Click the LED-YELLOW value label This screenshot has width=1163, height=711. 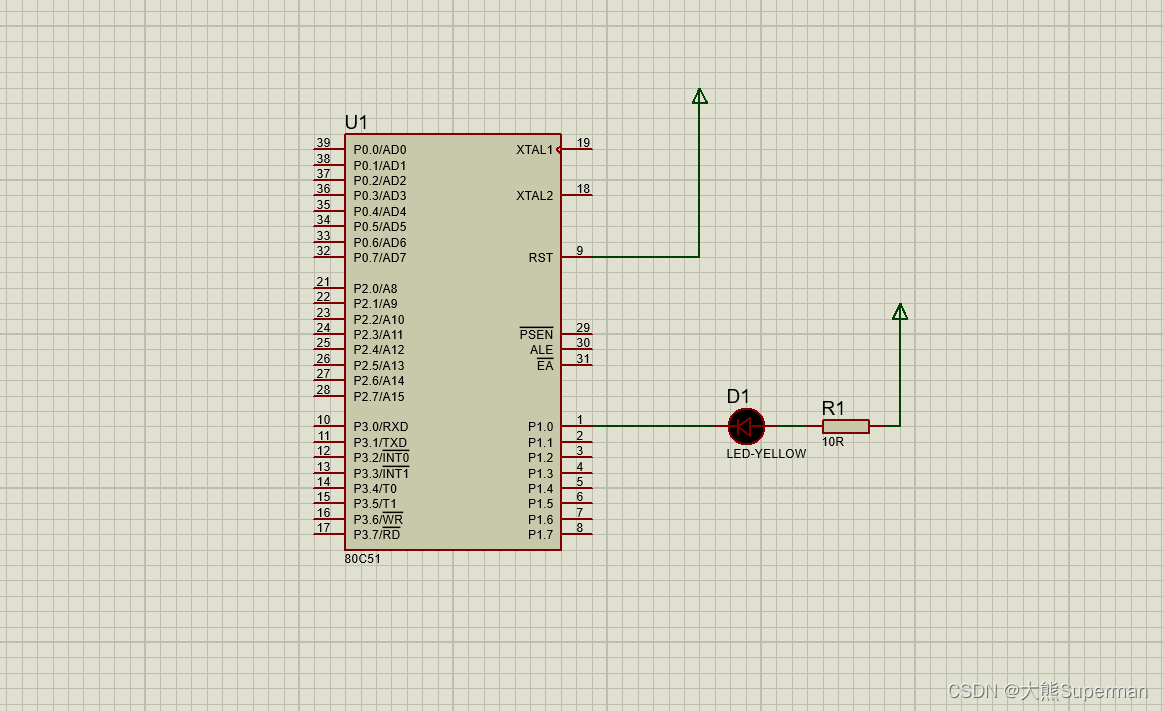pyautogui.click(x=766, y=454)
